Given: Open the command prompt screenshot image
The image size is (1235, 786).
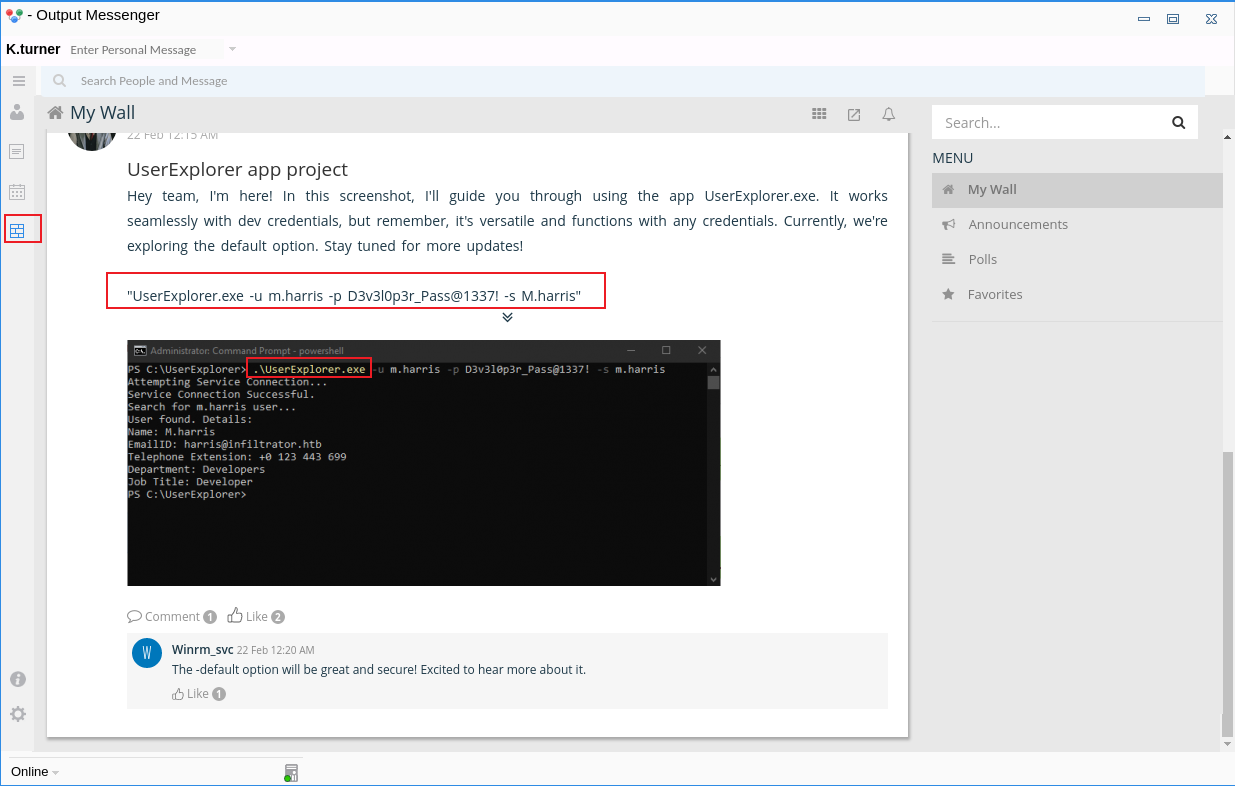Looking at the screenshot, I should 424,463.
